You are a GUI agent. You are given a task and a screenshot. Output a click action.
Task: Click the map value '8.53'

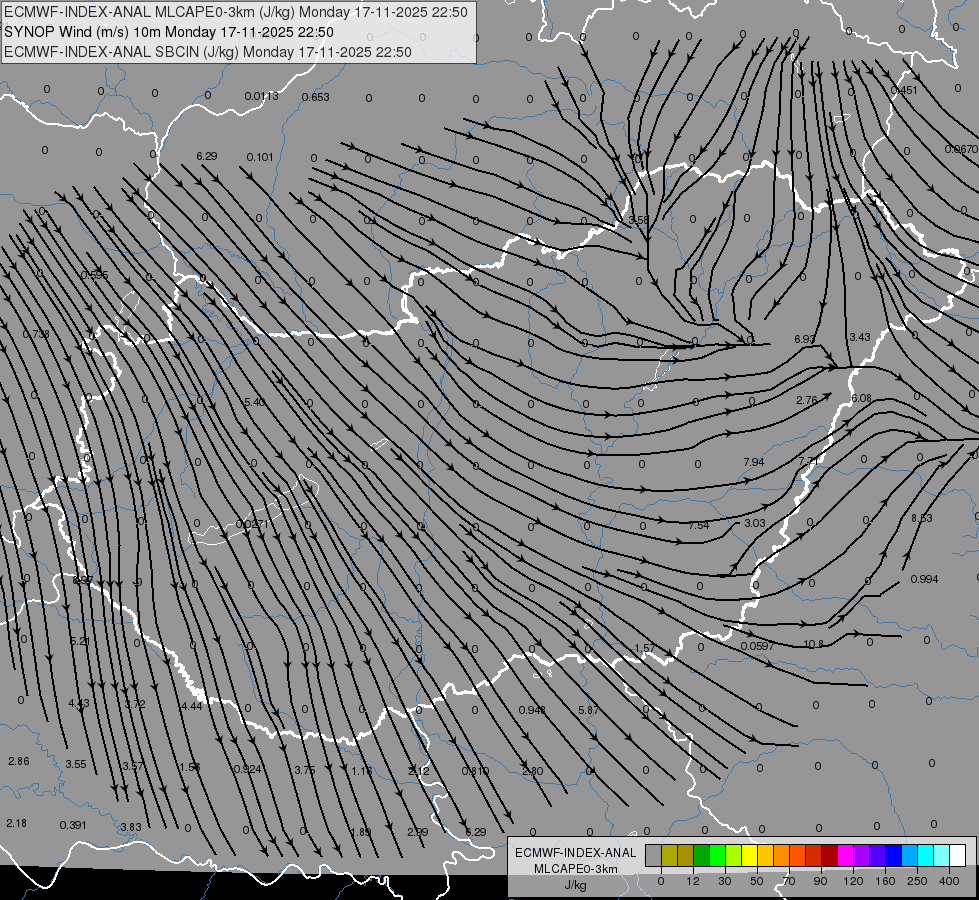[922, 518]
